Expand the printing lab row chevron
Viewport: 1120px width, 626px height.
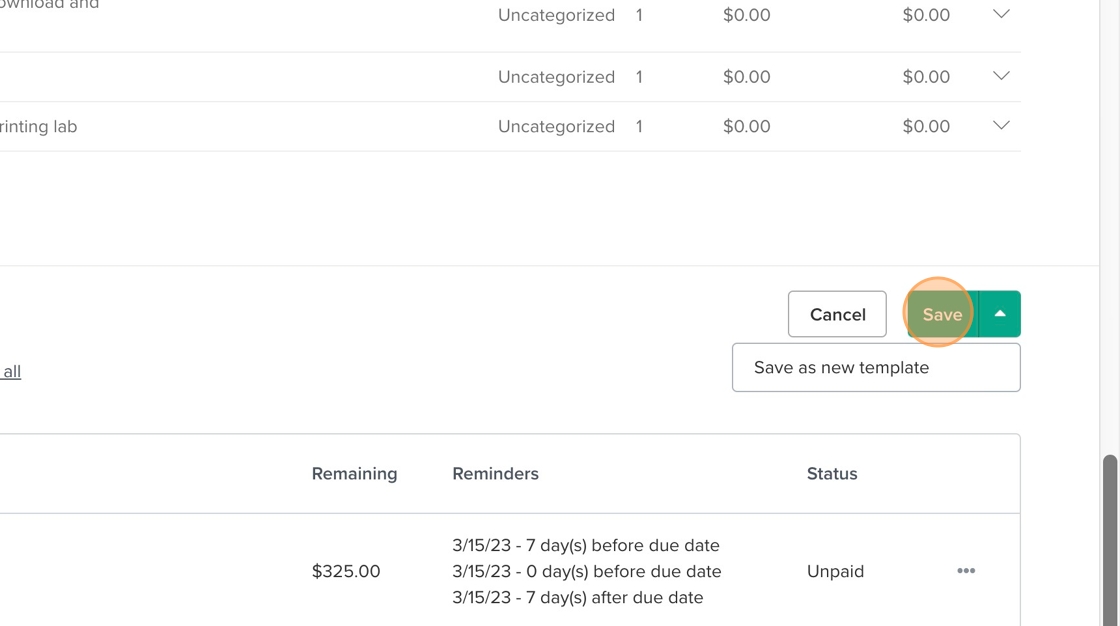(x=1001, y=126)
